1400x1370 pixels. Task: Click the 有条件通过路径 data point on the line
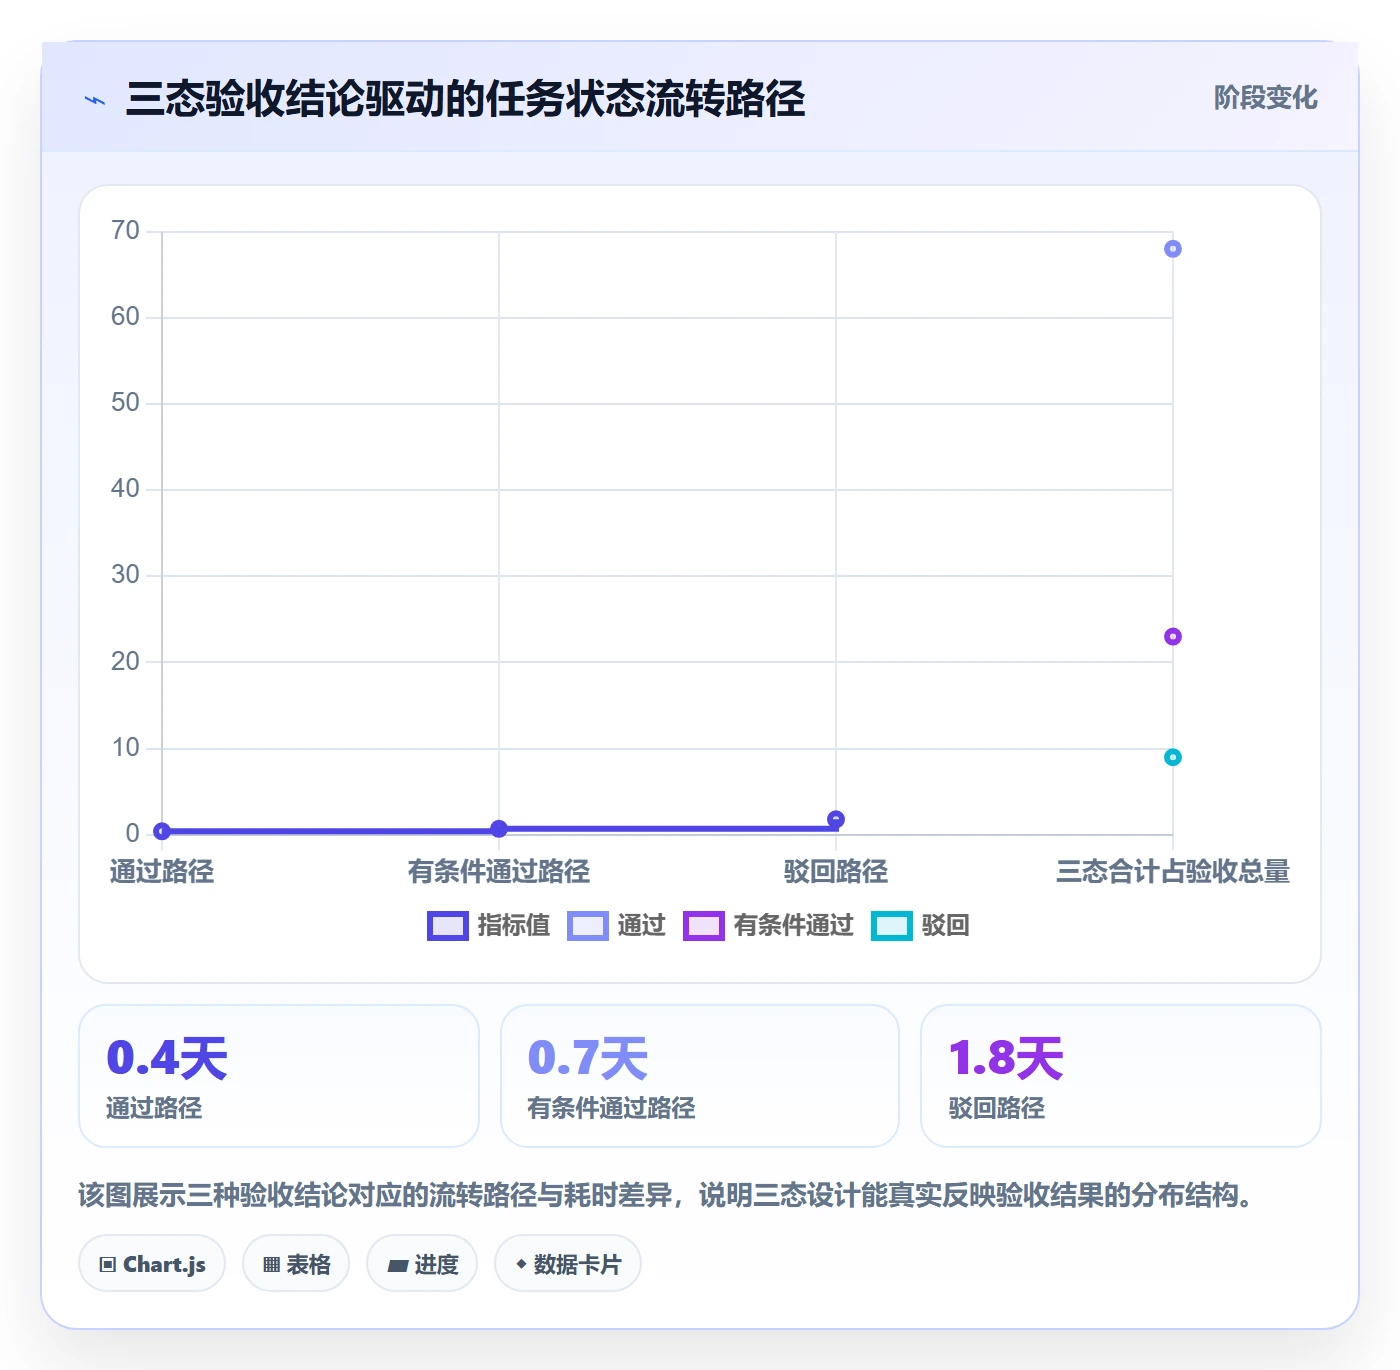point(499,829)
